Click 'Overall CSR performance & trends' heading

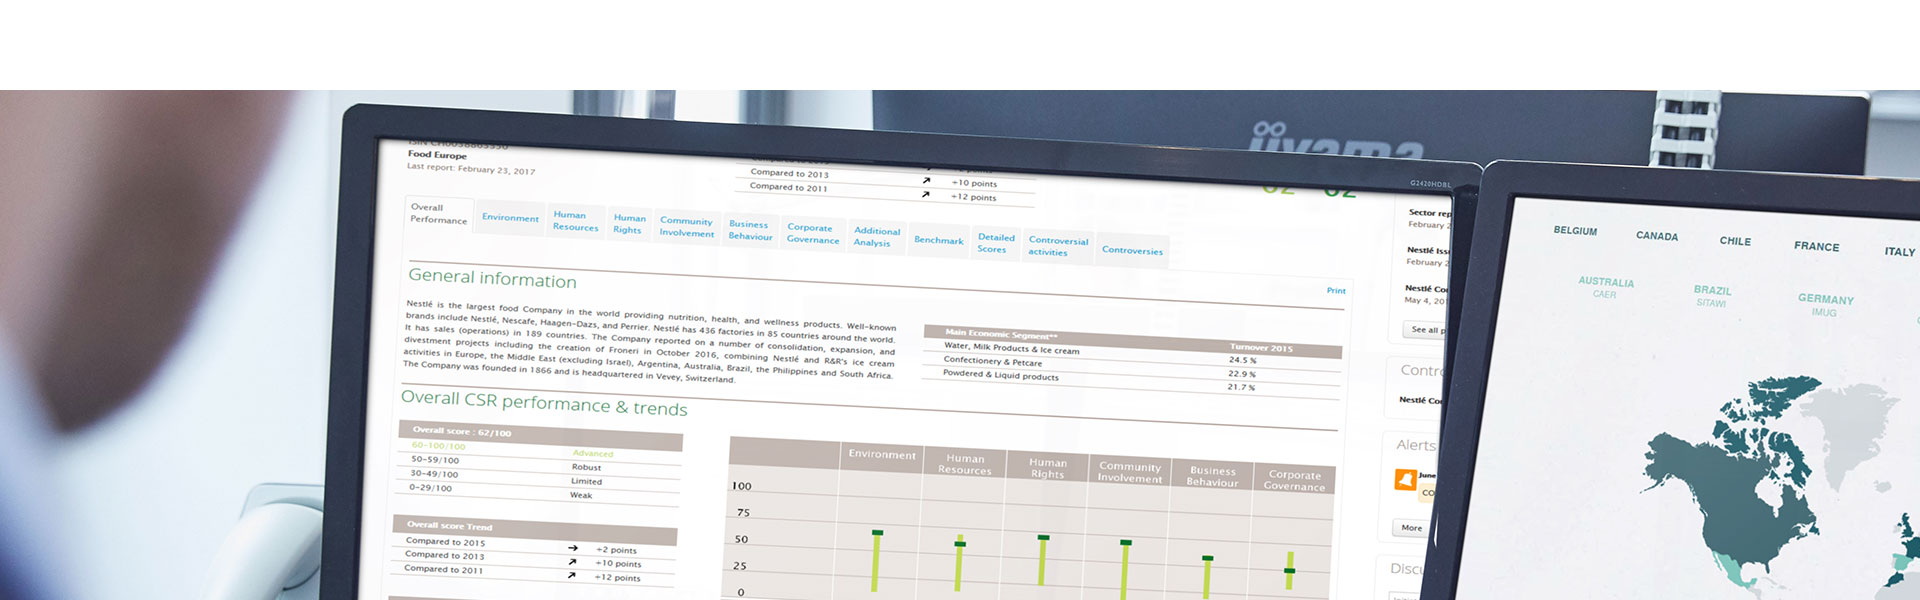(544, 402)
